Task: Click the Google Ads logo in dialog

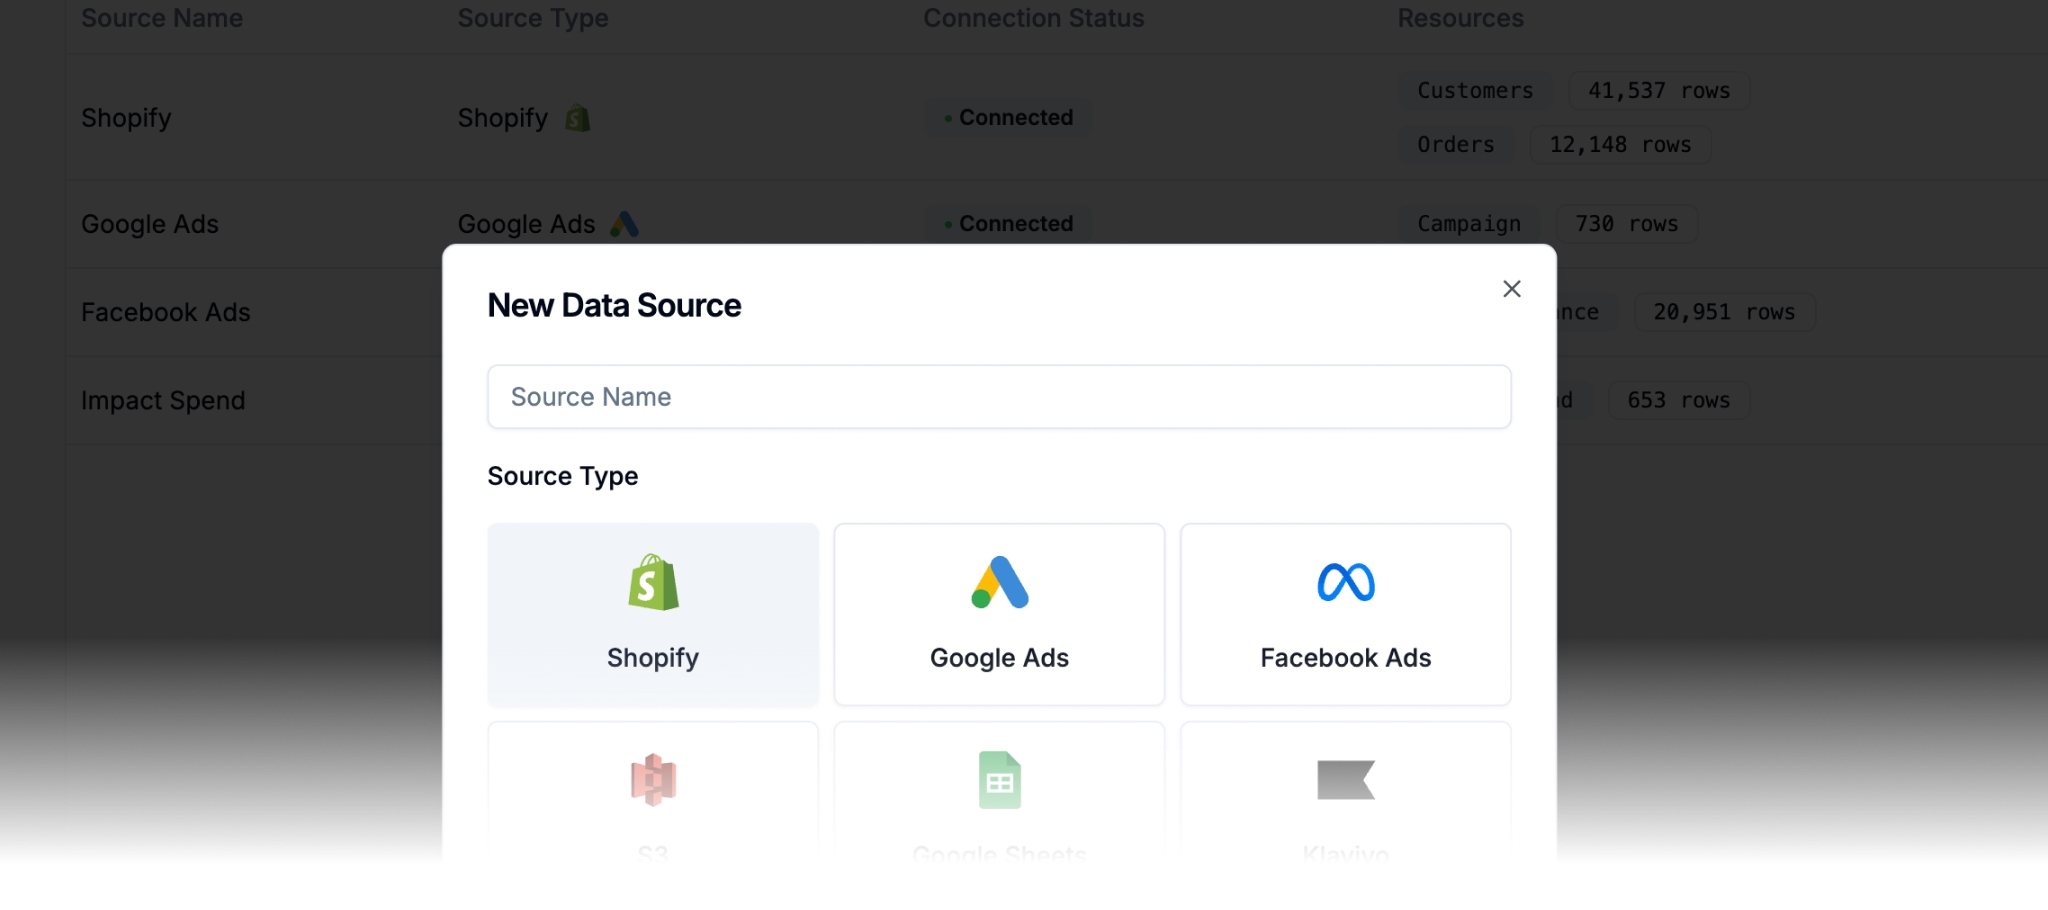Action: pos(999,582)
